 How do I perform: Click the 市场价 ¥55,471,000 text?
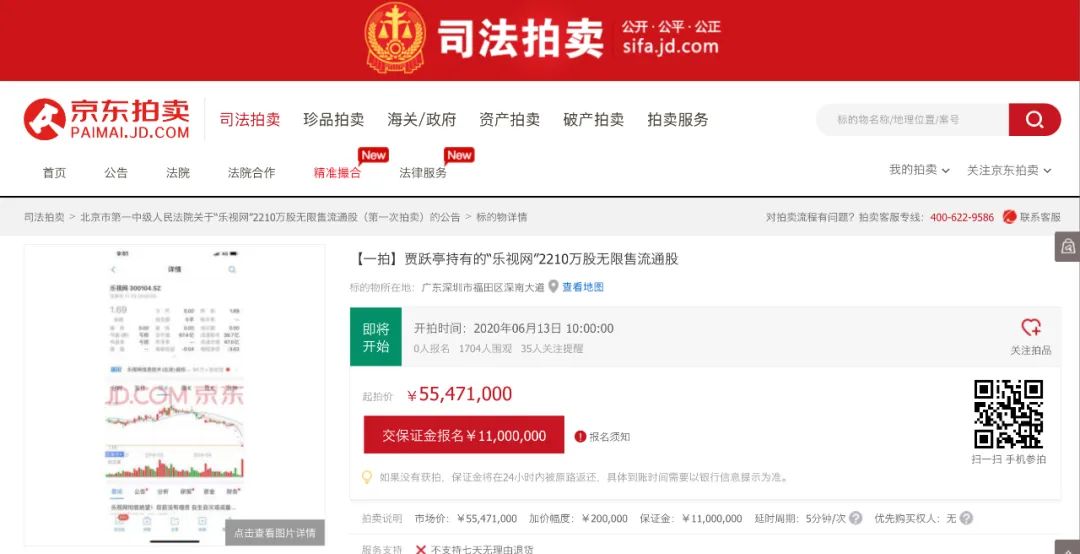coord(466,518)
